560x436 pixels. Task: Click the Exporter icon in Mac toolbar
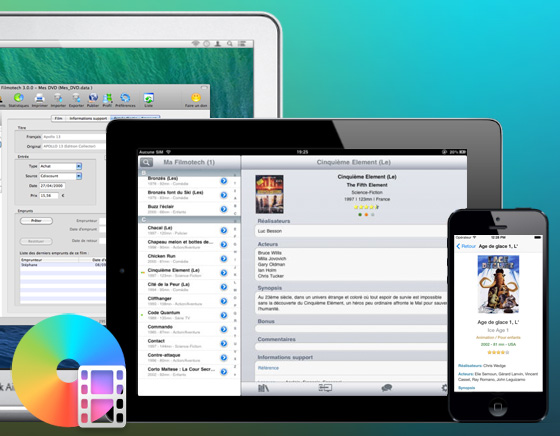coord(76,100)
